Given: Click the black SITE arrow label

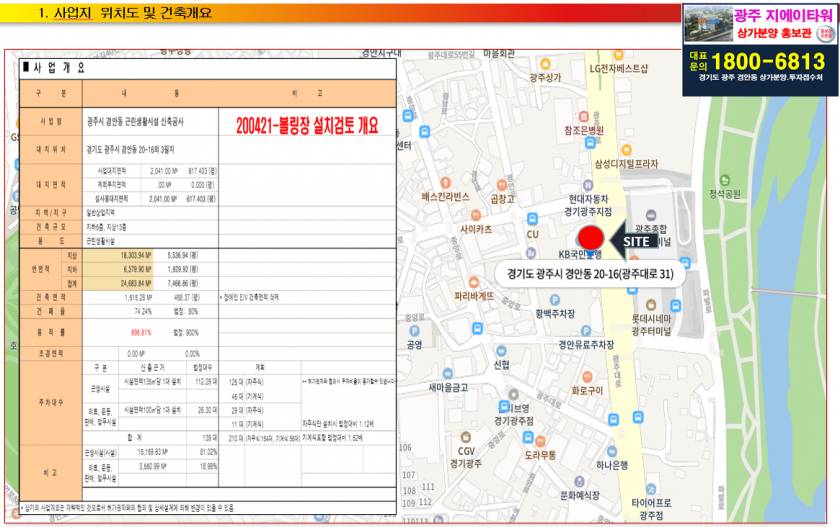Looking at the screenshot, I should point(634,242).
